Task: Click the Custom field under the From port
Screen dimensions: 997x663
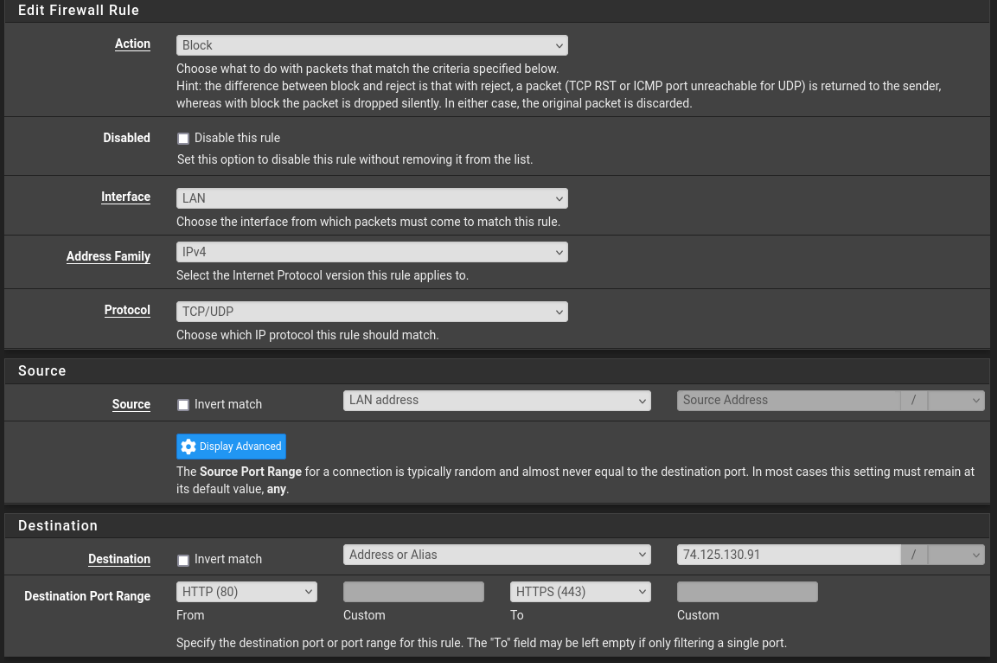Action: [413, 591]
